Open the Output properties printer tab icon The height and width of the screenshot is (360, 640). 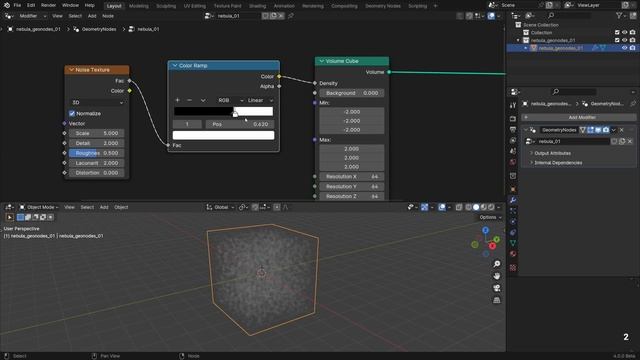coord(513,129)
